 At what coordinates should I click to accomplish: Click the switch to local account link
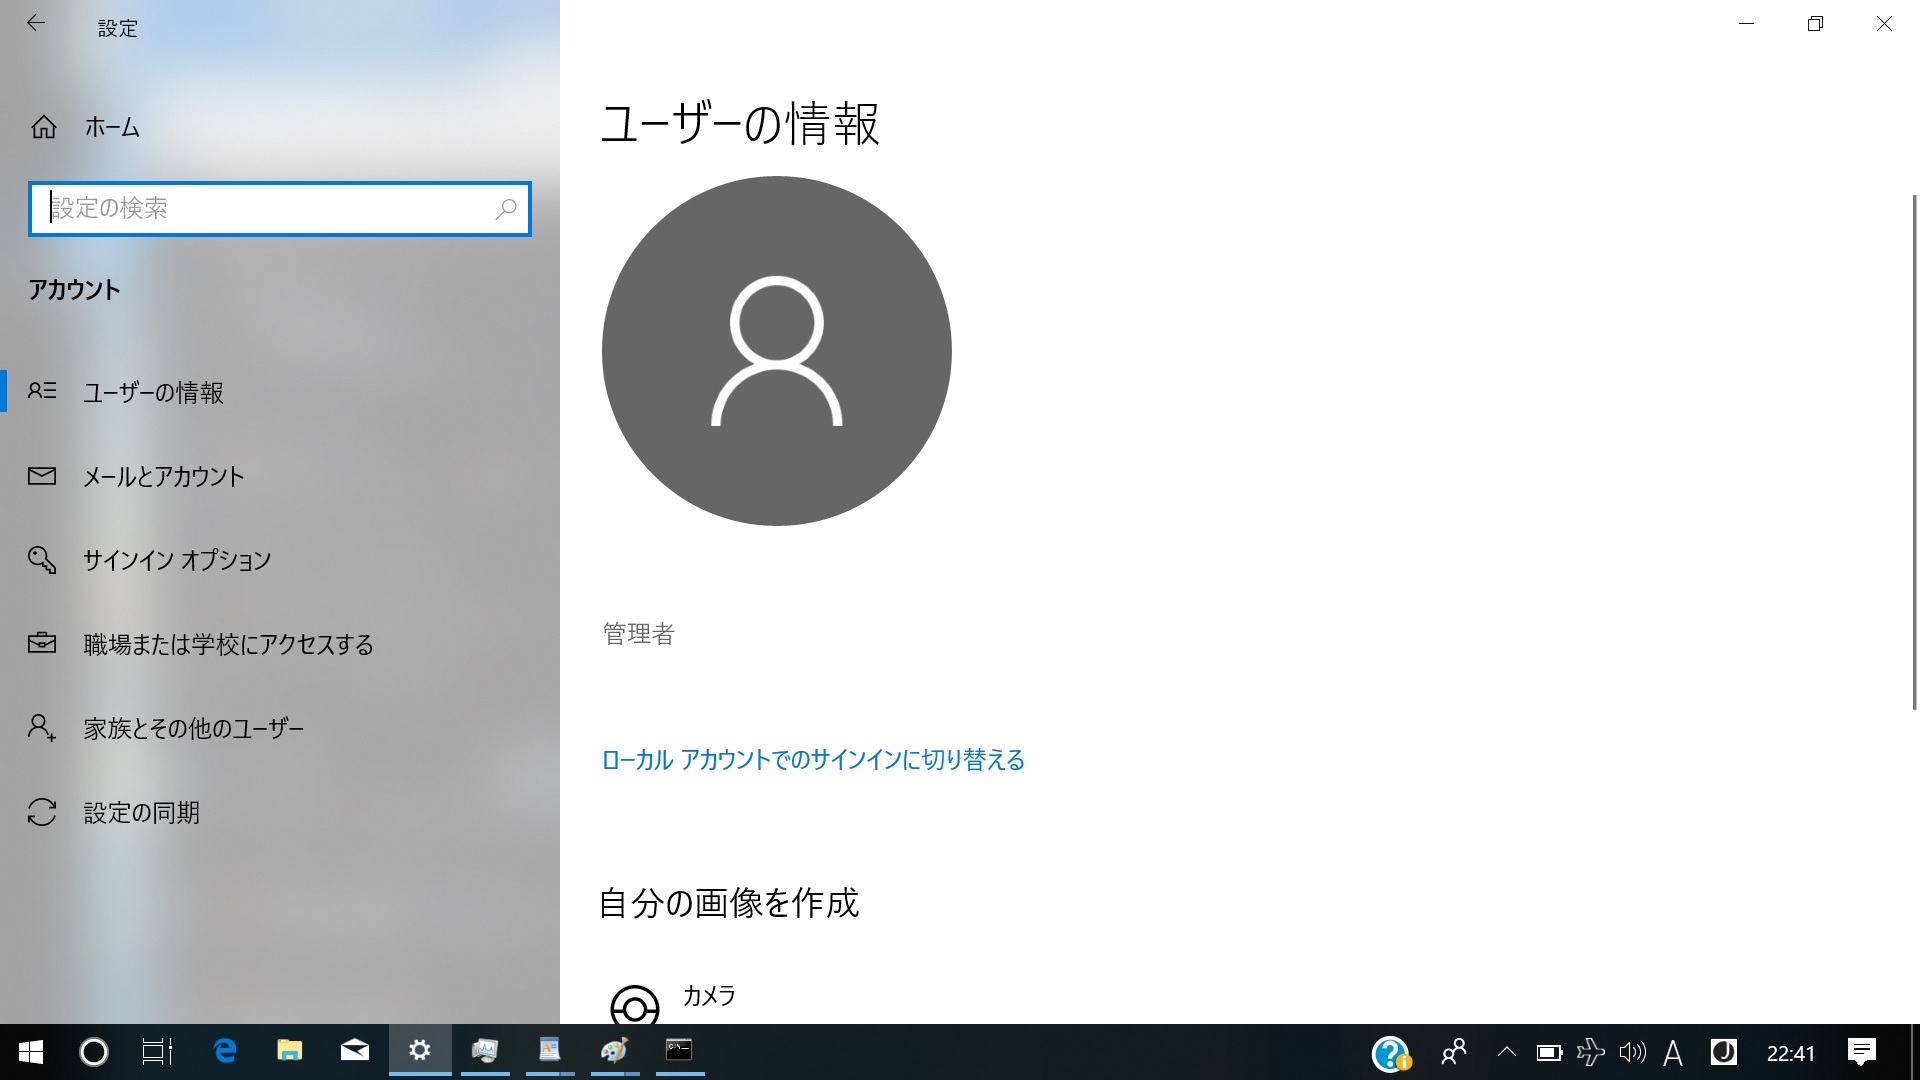click(811, 760)
